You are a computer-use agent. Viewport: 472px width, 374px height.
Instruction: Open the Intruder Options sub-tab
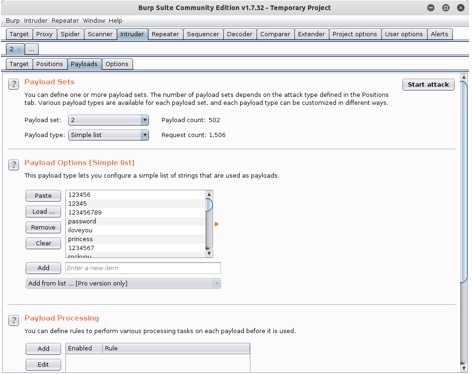pos(117,64)
